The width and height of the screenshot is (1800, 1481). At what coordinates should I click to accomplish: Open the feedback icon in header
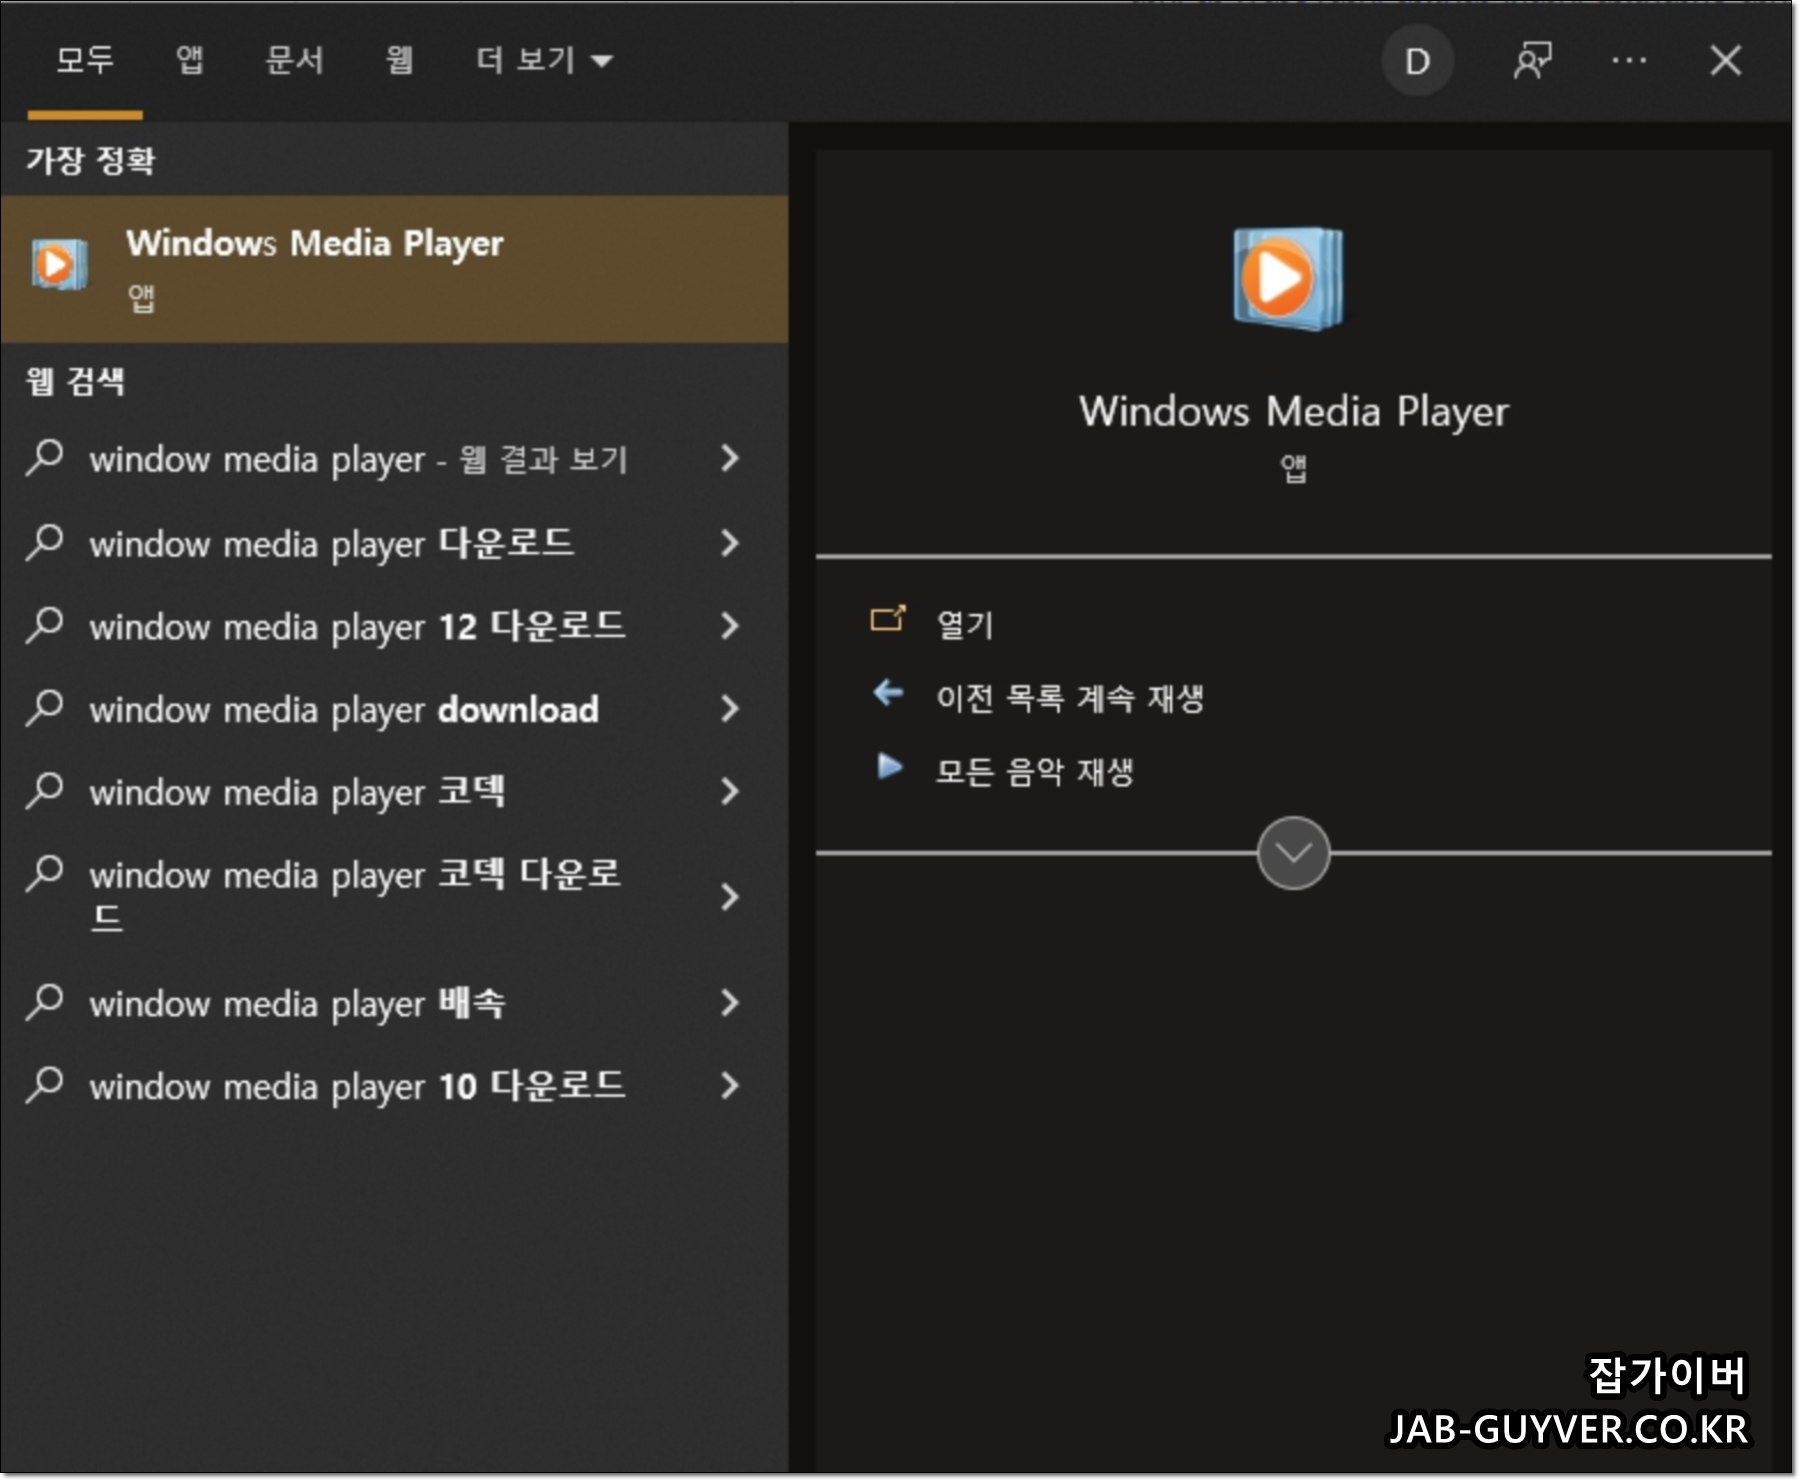1532,60
